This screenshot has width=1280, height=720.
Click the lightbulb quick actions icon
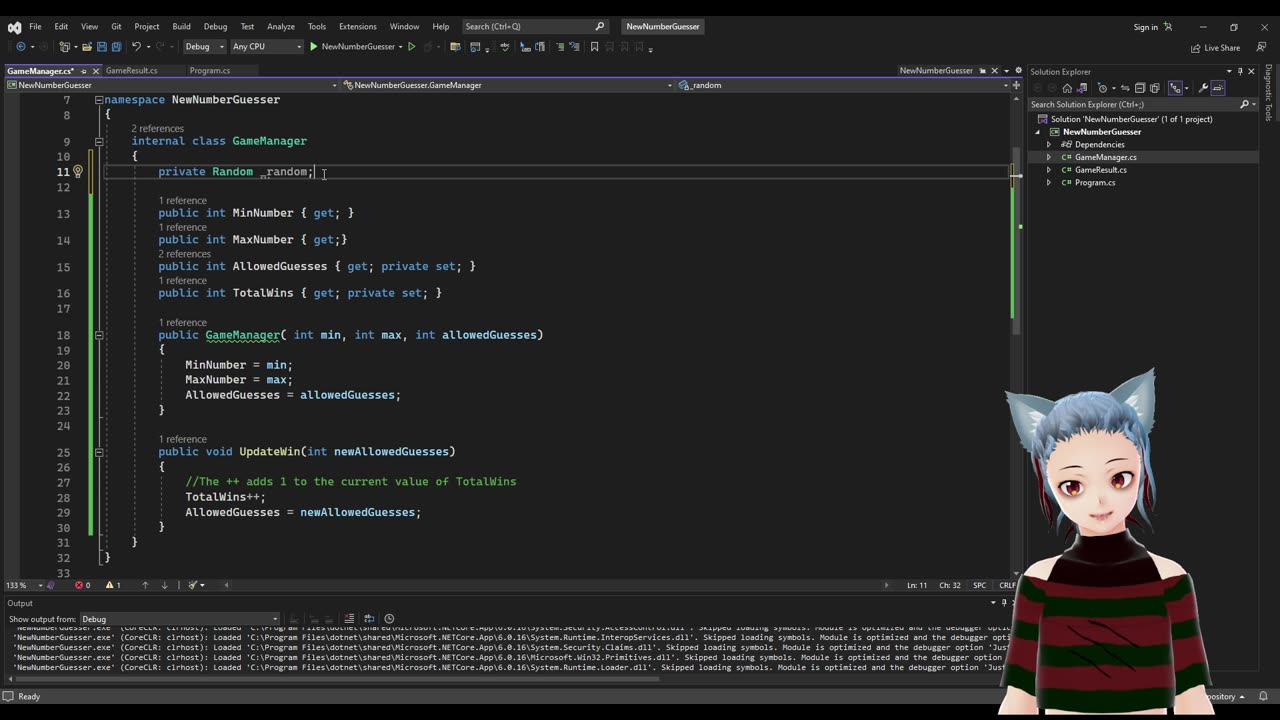point(78,171)
